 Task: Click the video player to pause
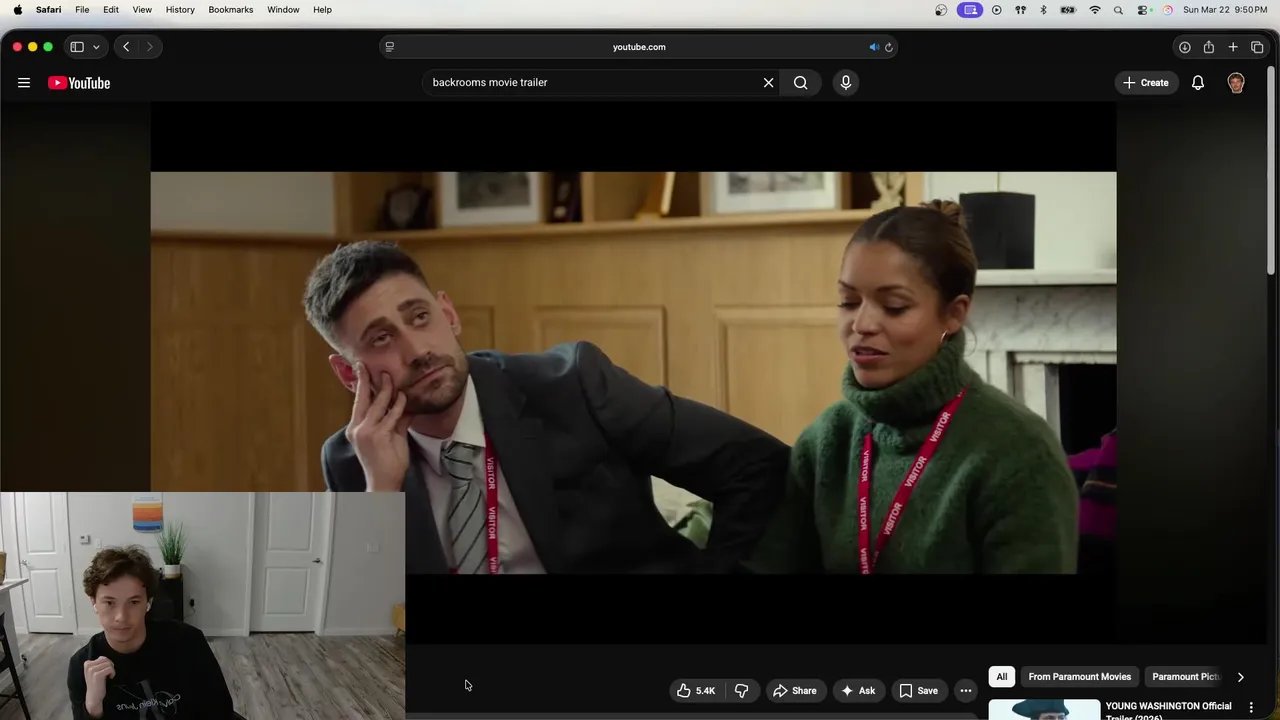[x=634, y=373]
